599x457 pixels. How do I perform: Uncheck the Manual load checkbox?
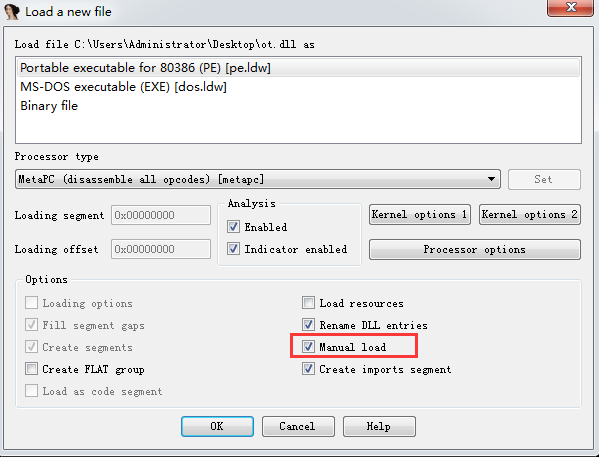pyautogui.click(x=308, y=347)
